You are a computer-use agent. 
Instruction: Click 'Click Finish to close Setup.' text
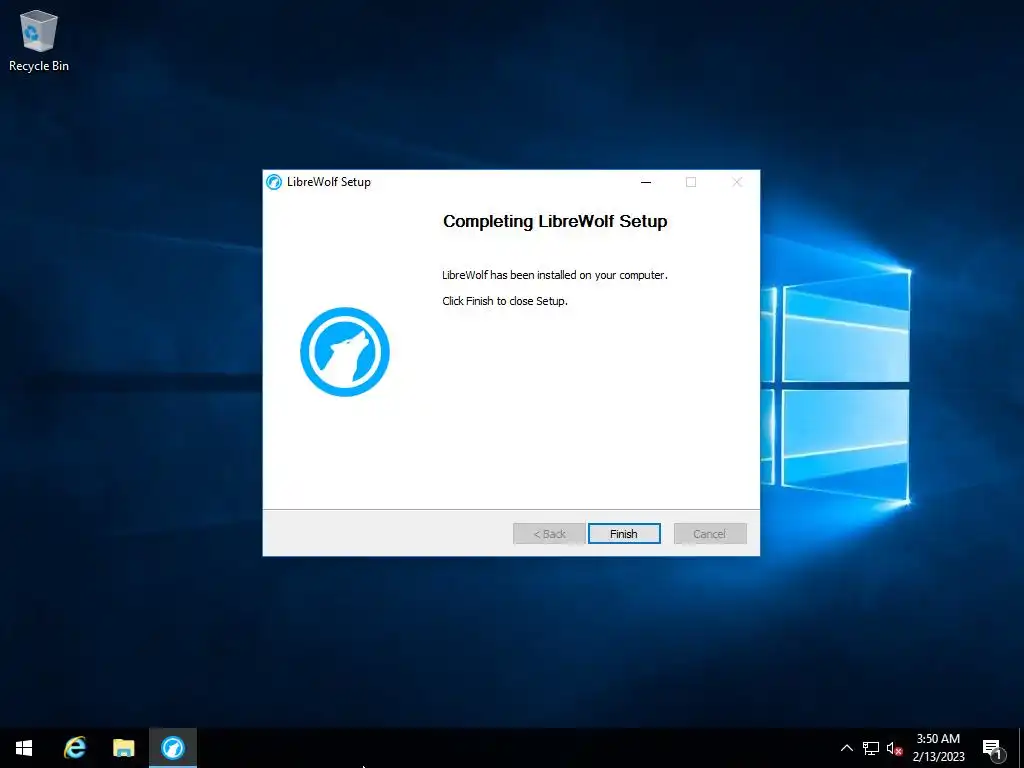click(505, 301)
